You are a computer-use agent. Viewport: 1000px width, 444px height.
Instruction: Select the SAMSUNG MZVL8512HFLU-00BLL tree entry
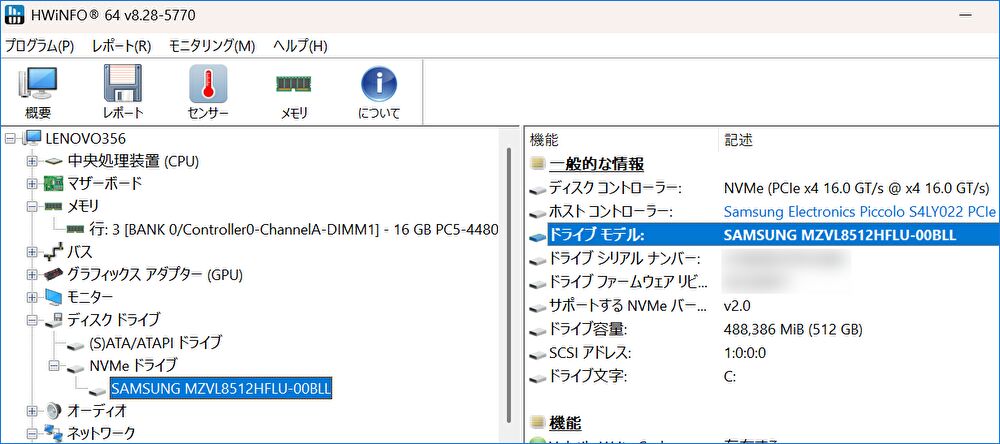221,388
